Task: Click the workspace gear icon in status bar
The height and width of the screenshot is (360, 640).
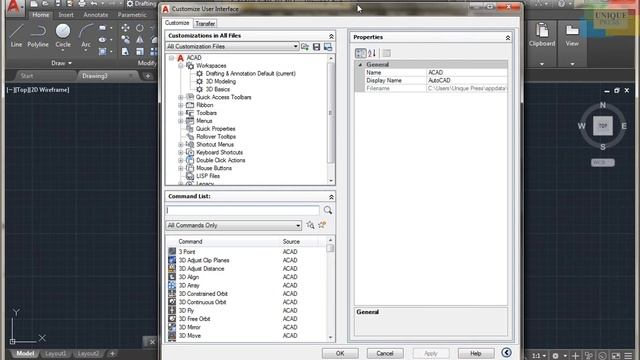Action: (556, 356)
